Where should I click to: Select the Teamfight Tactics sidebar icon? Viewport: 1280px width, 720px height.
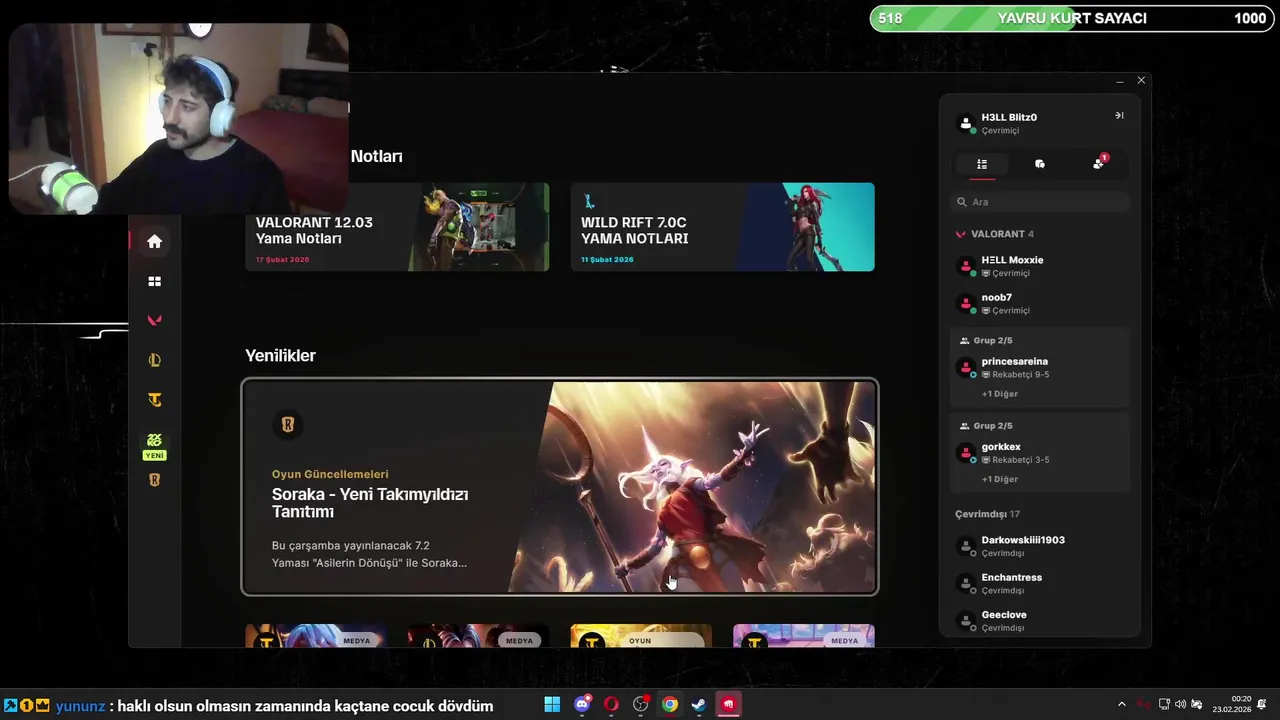pyautogui.click(x=154, y=400)
